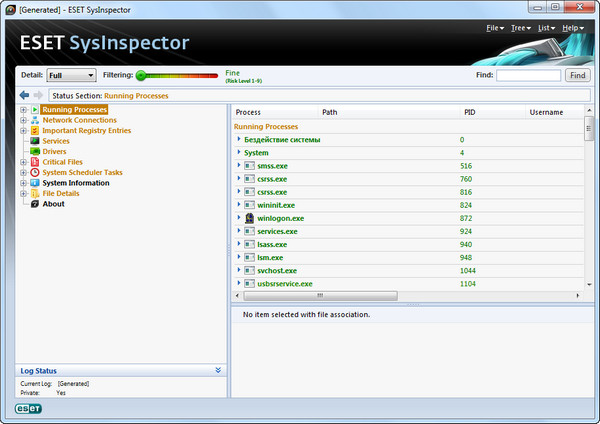This screenshot has height=424, width=600.
Task: Expand the Network Connections tree node
Action: [x=22, y=120]
